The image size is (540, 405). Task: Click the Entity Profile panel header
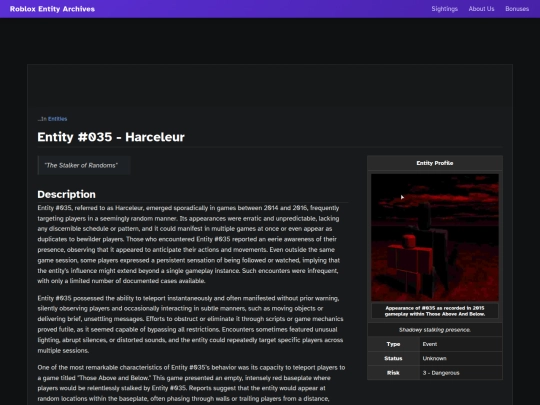coord(435,163)
